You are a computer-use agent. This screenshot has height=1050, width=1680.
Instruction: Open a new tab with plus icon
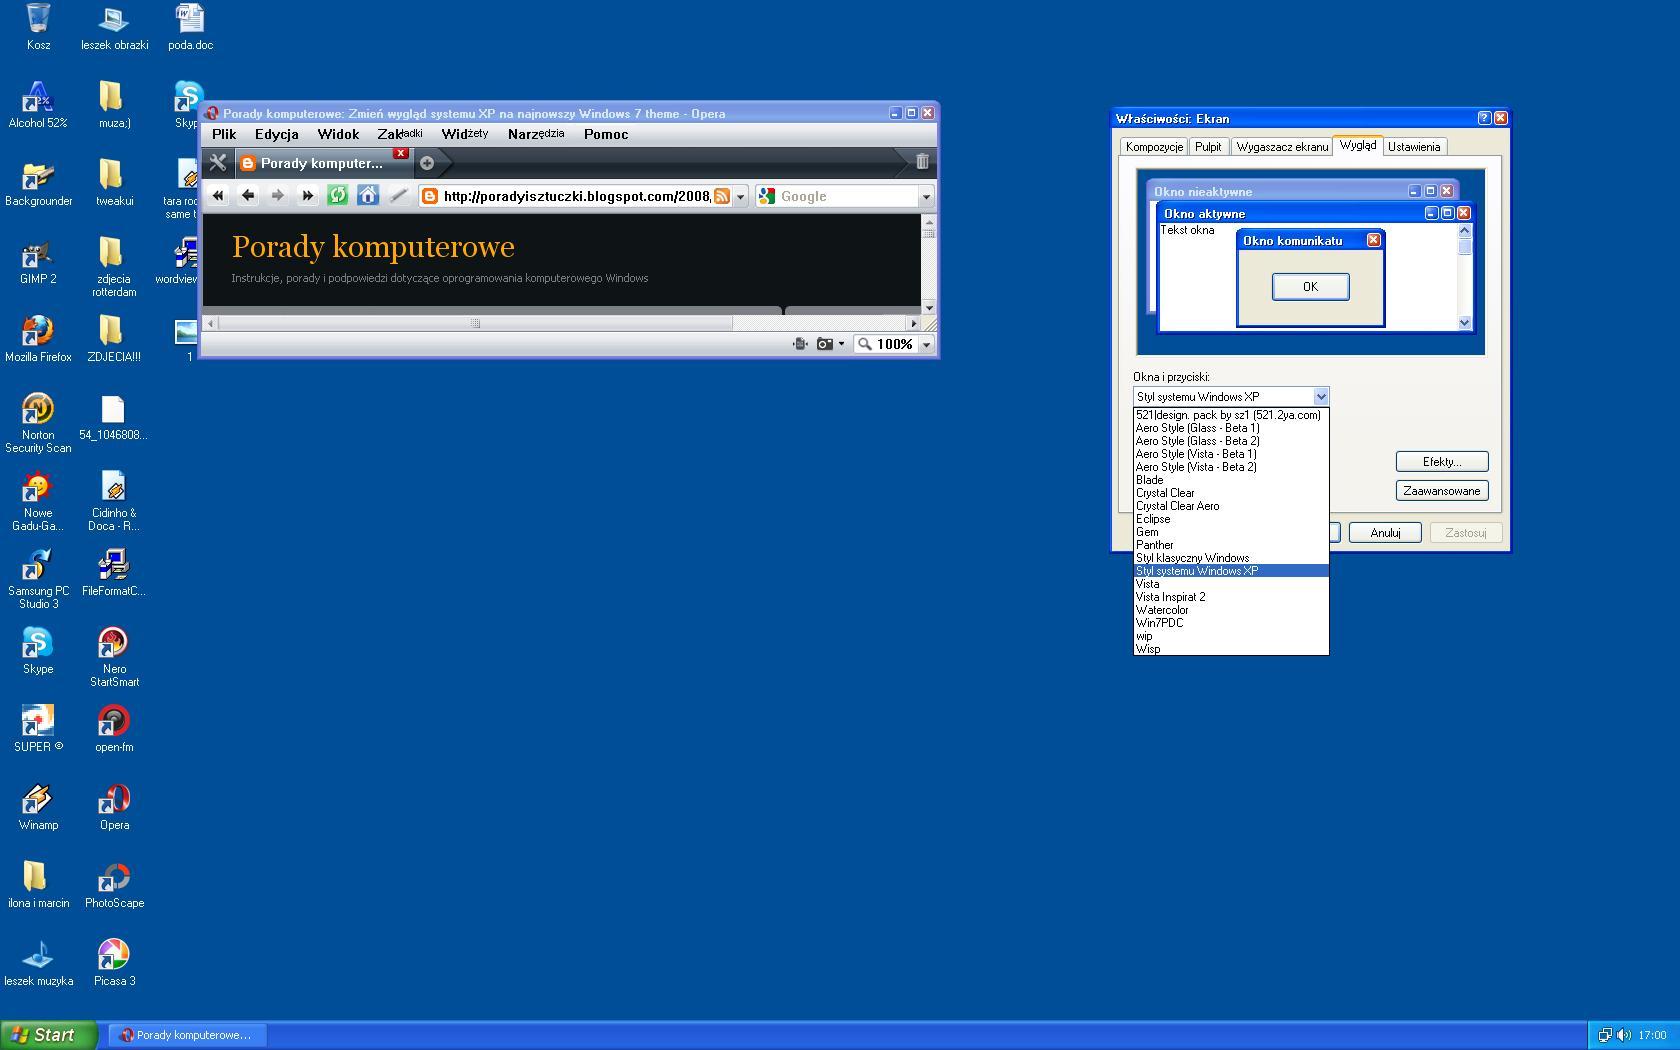(427, 163)
